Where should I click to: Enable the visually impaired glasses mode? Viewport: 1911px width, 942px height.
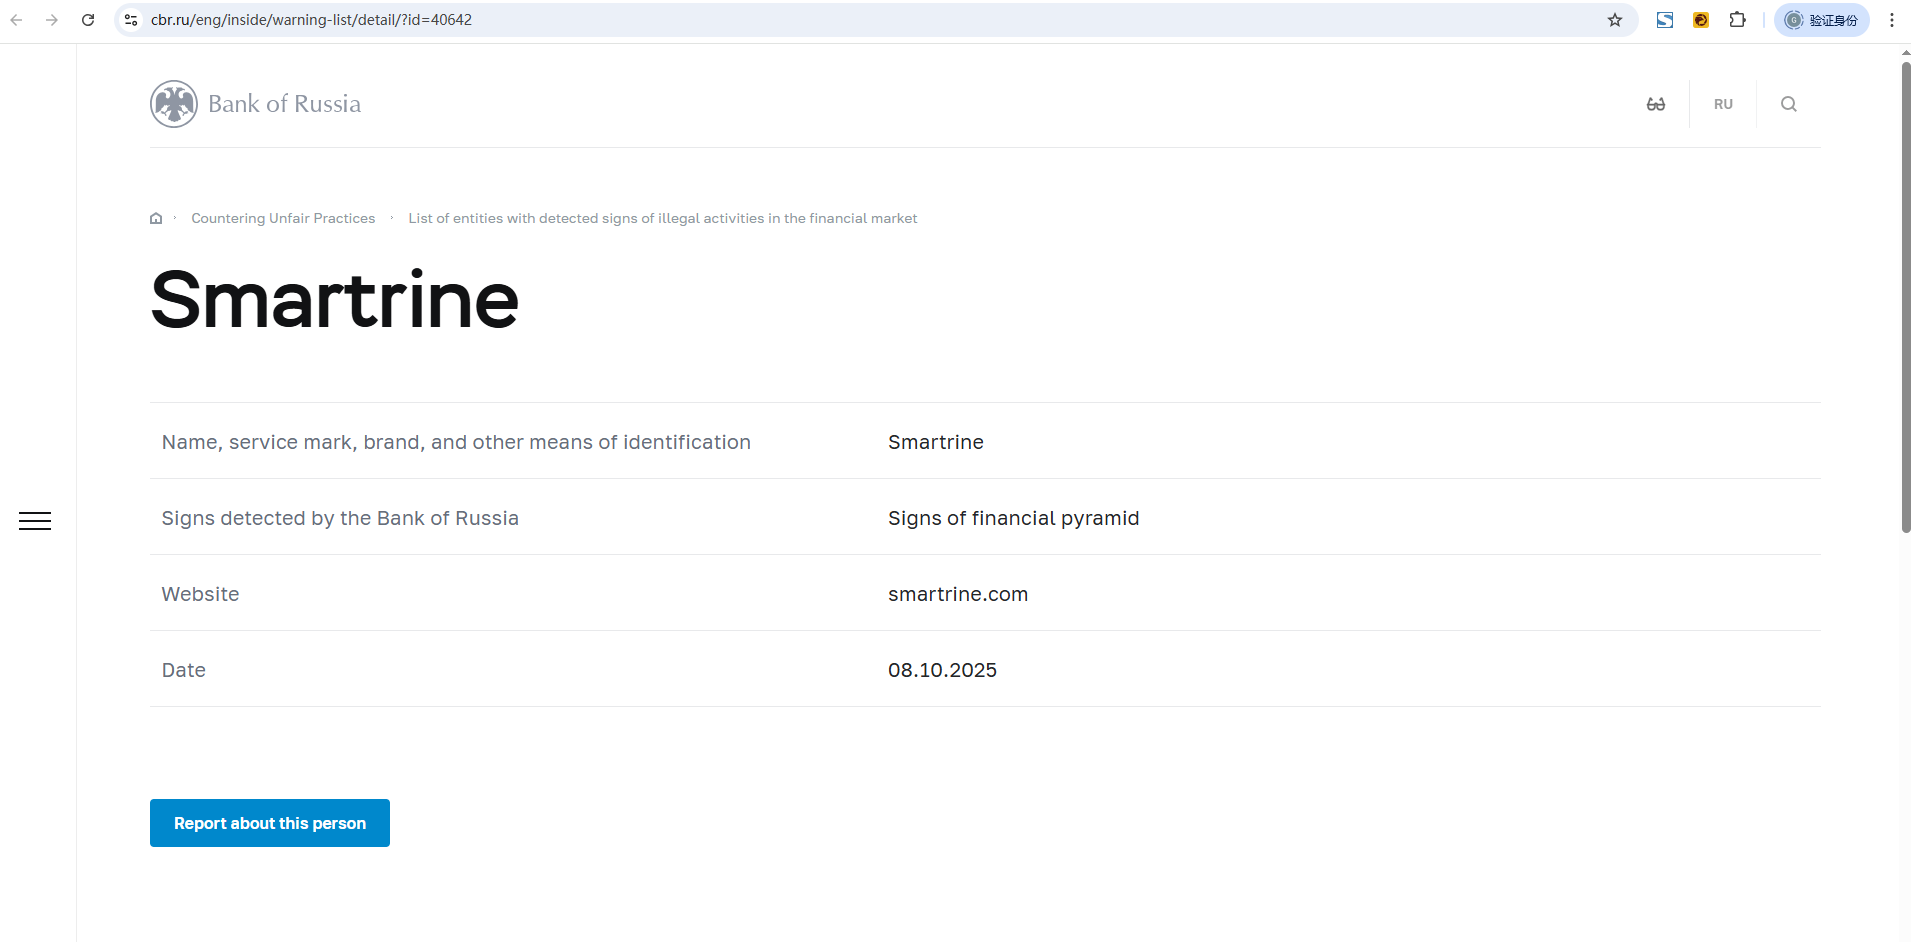pos(1656,104)
